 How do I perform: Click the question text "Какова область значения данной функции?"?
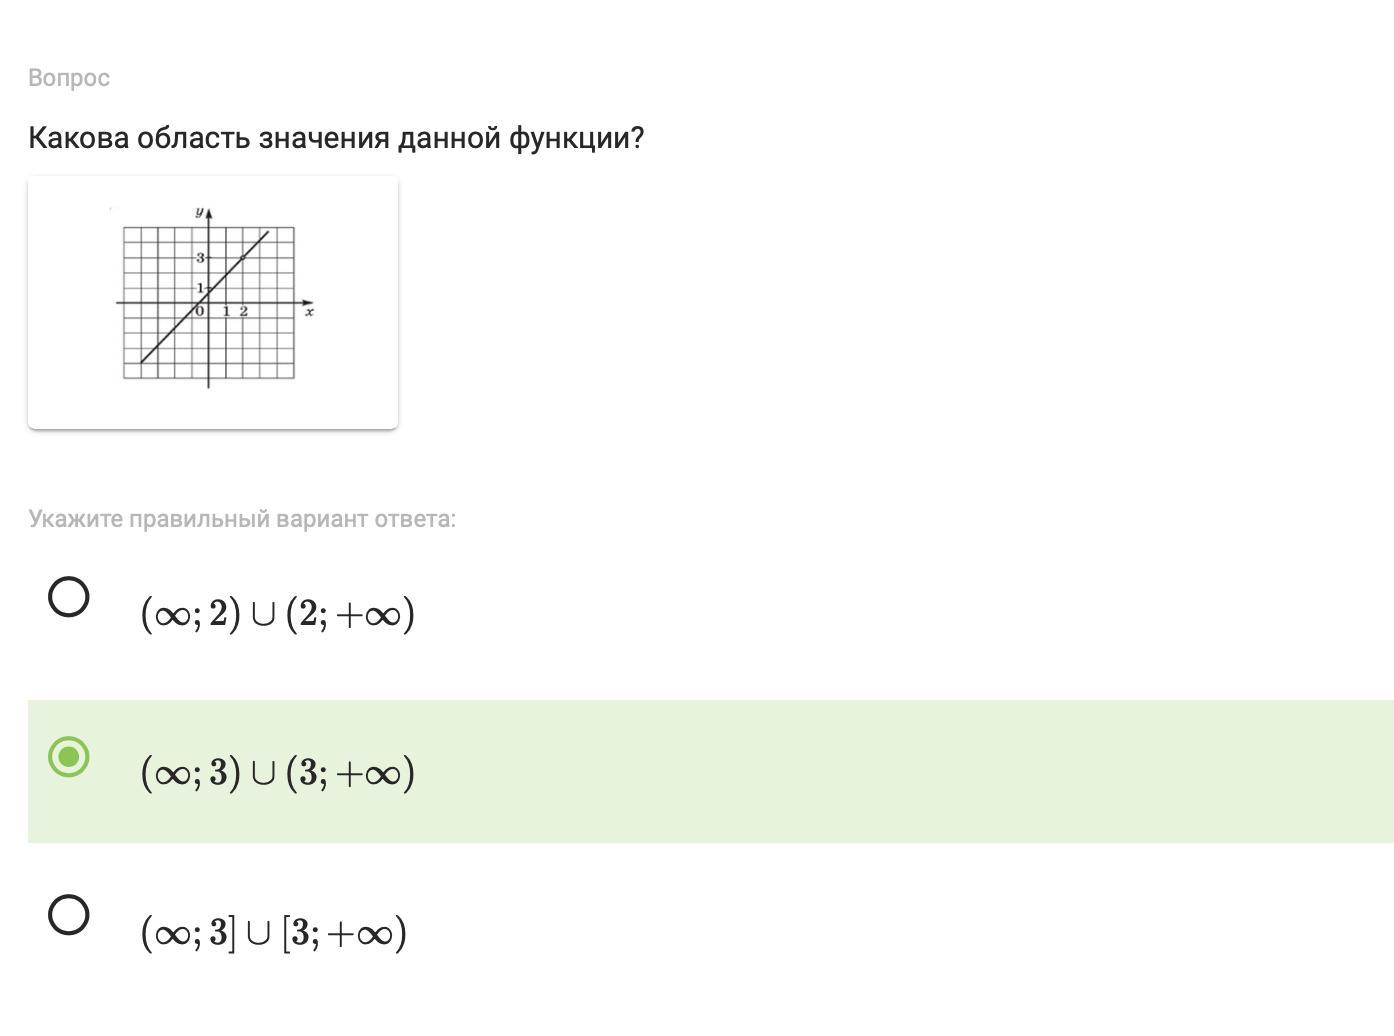pyautogui.click(x=336, y=138)
